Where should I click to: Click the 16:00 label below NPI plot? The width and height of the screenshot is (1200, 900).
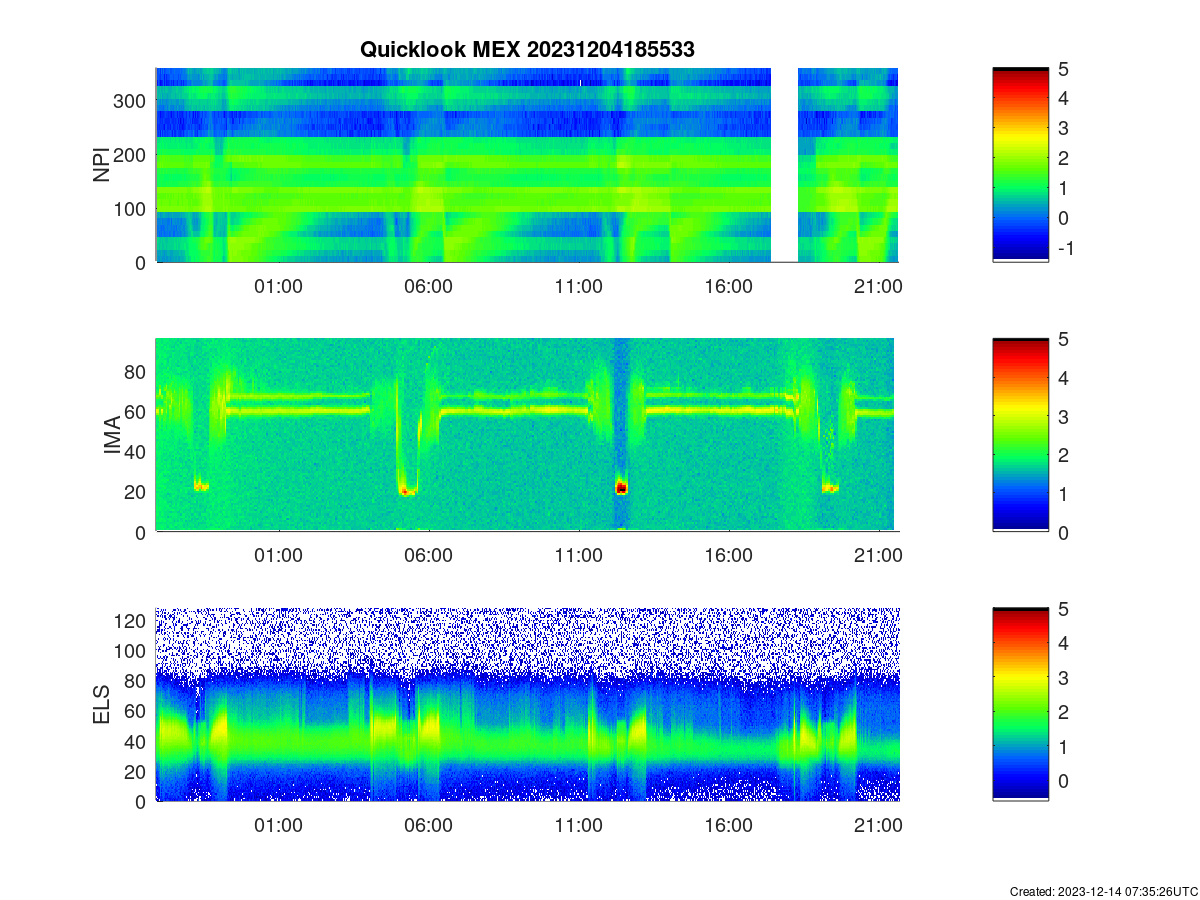728,286
